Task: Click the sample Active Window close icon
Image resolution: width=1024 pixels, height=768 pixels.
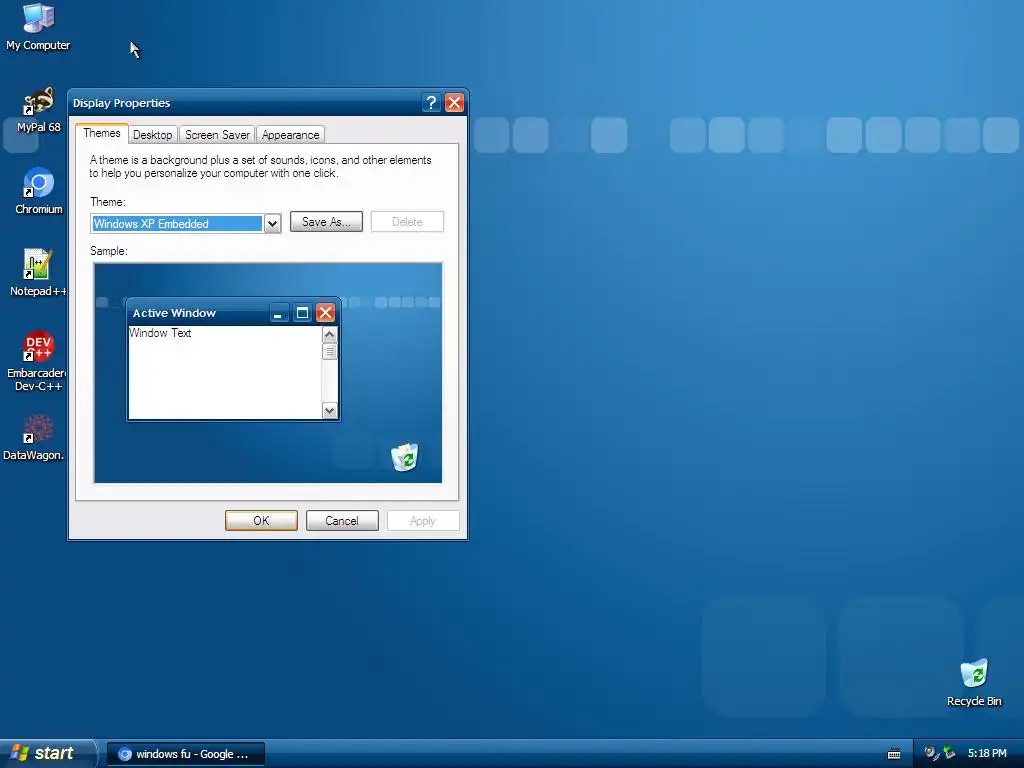Action: tap(325, 313)
